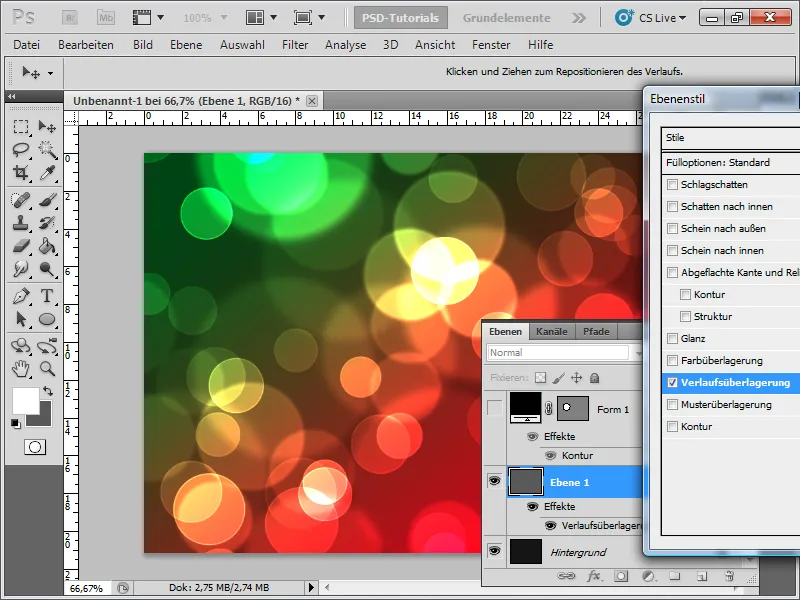Select the Move tool in toolbox
The image size is (800, 600).
[x=47, y=127]
